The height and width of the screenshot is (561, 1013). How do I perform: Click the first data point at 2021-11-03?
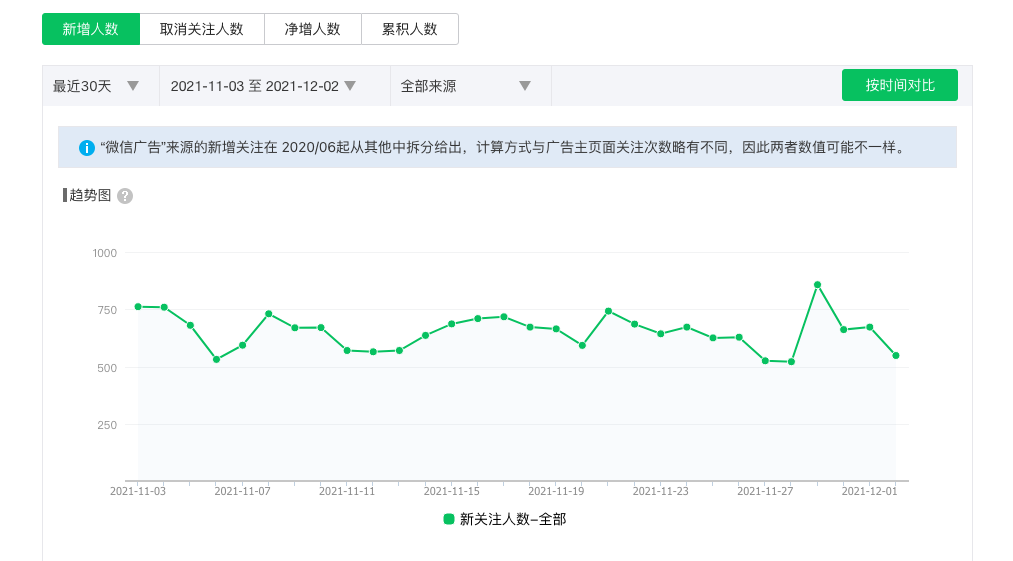[138, 306]
